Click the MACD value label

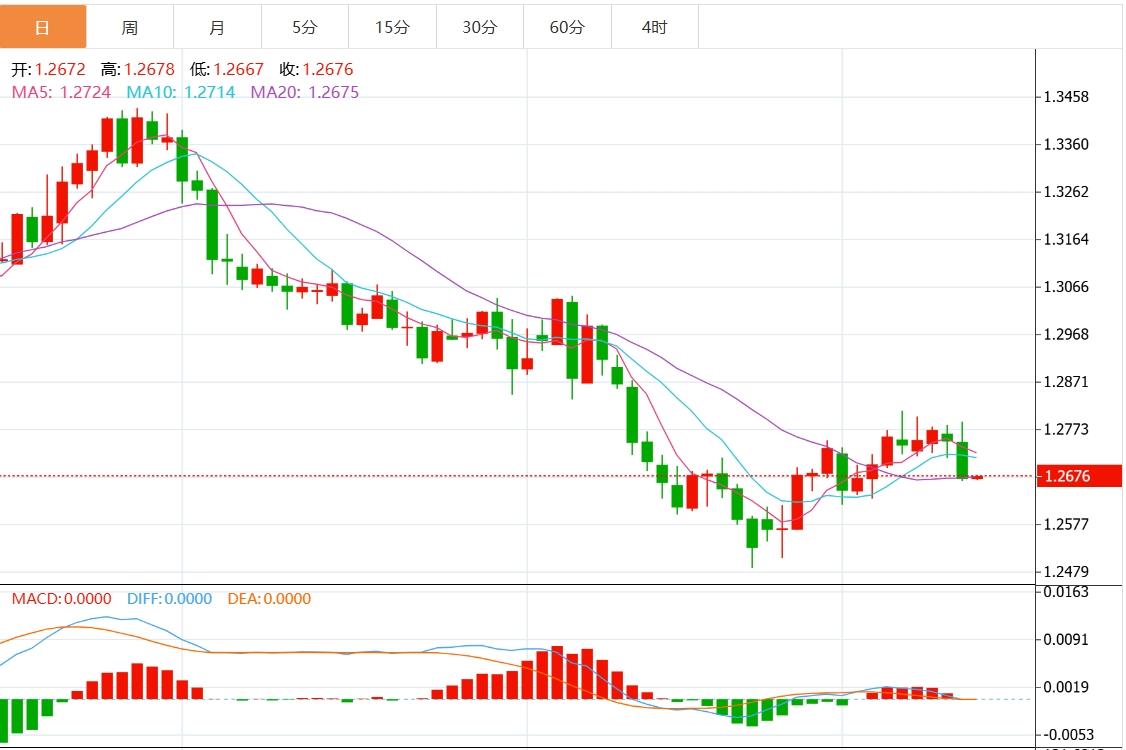coord(61,599)
